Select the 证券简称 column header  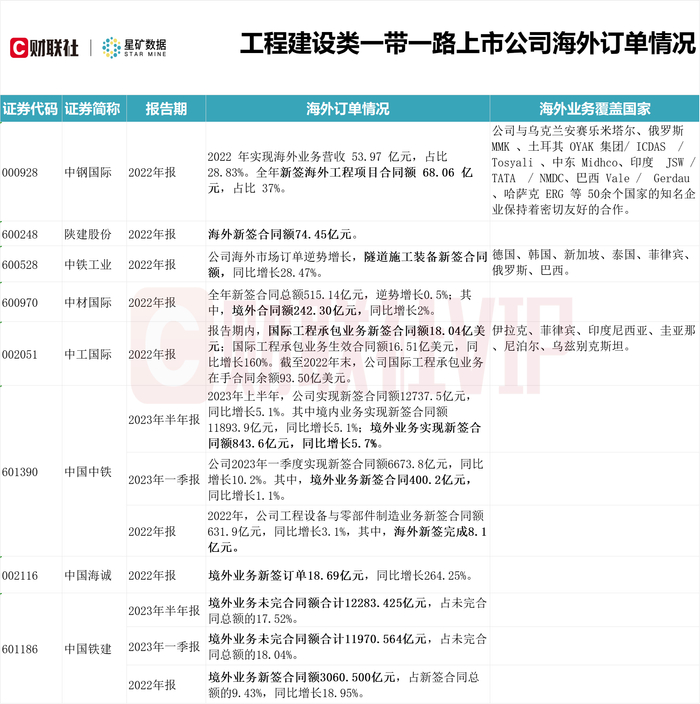93,109
